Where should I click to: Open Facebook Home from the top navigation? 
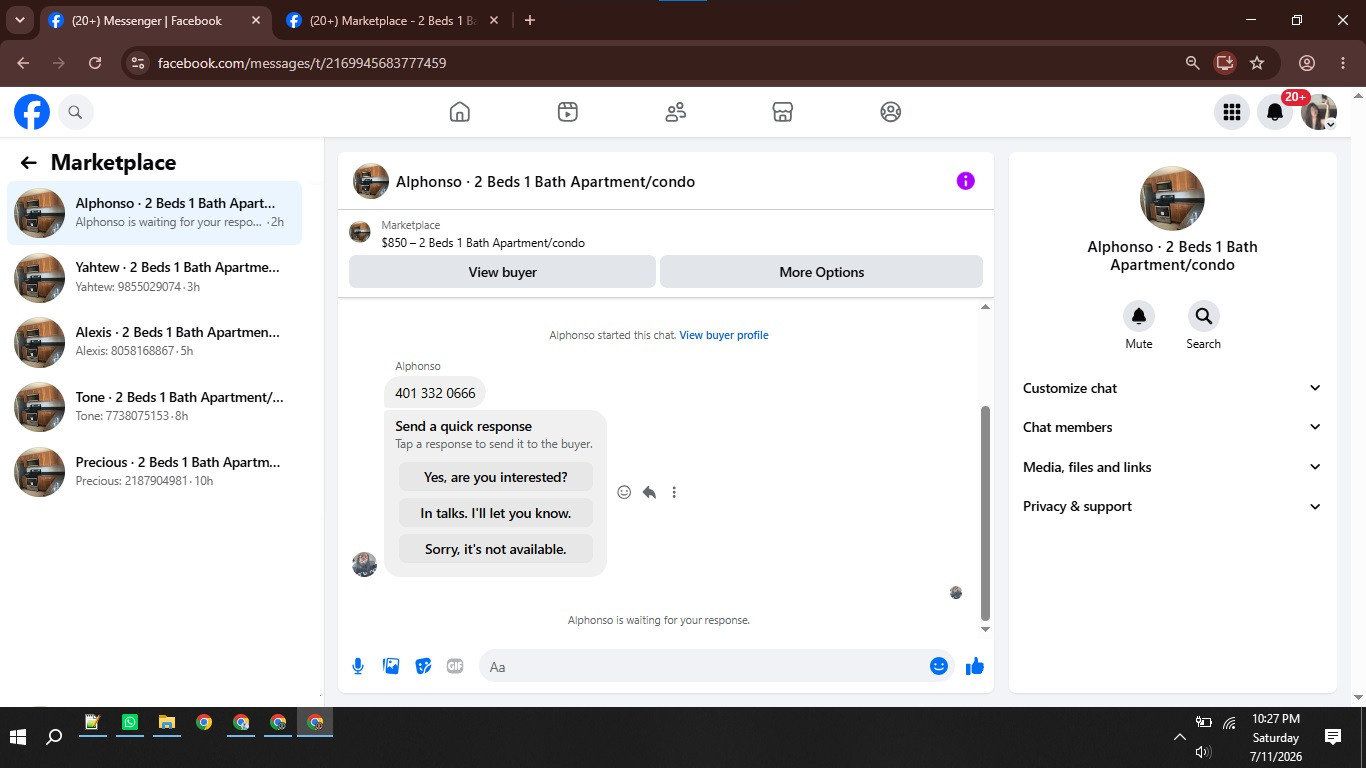[460, 112]
